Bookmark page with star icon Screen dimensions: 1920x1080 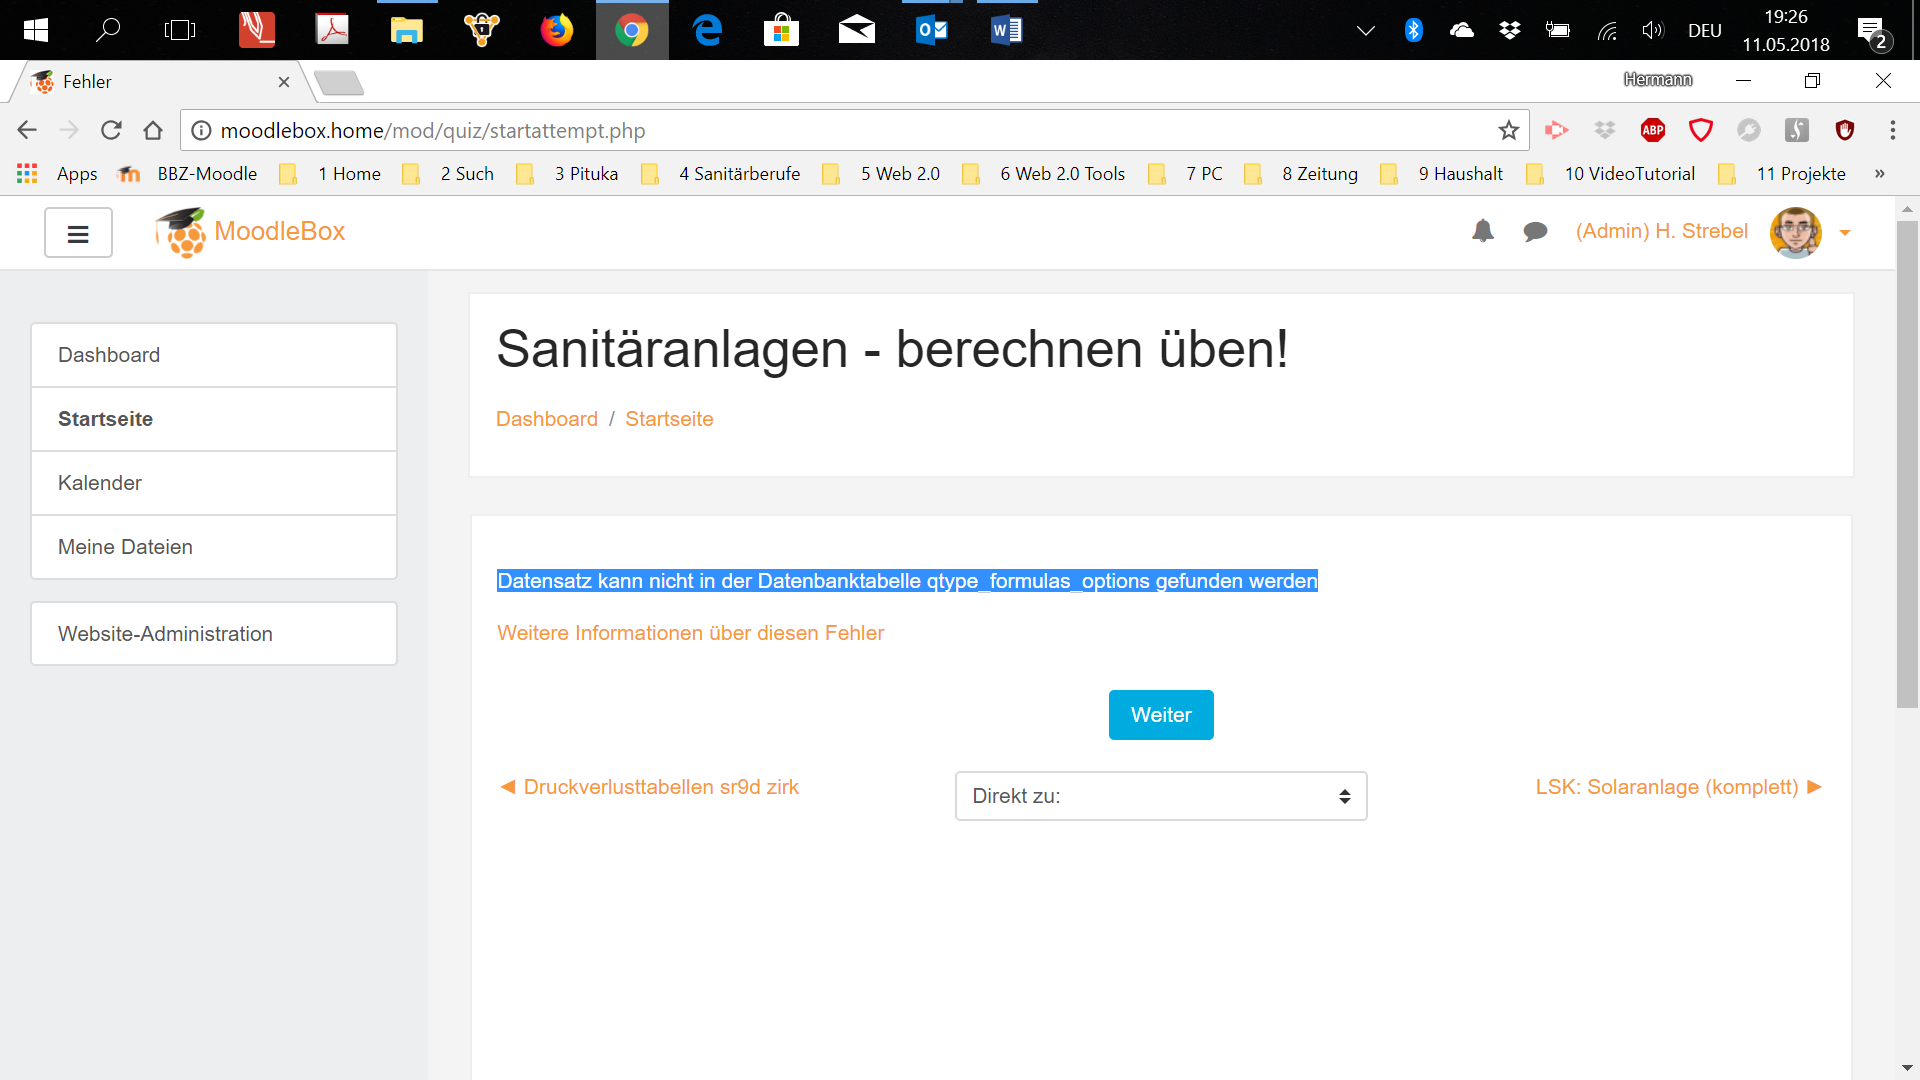point(1508,130)
